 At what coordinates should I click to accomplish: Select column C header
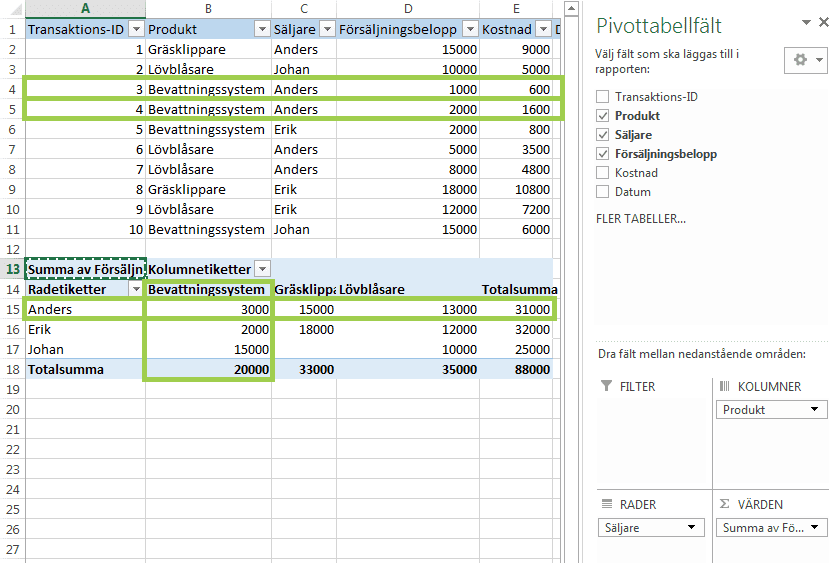[304, 8]
